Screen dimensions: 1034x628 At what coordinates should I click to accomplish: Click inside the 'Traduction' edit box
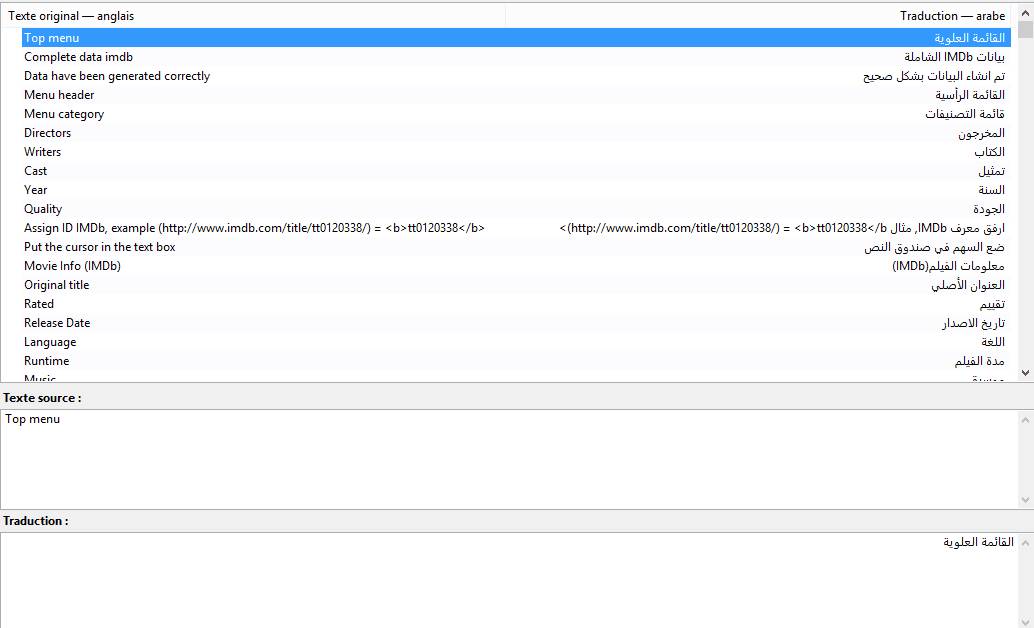click(508, 581)
